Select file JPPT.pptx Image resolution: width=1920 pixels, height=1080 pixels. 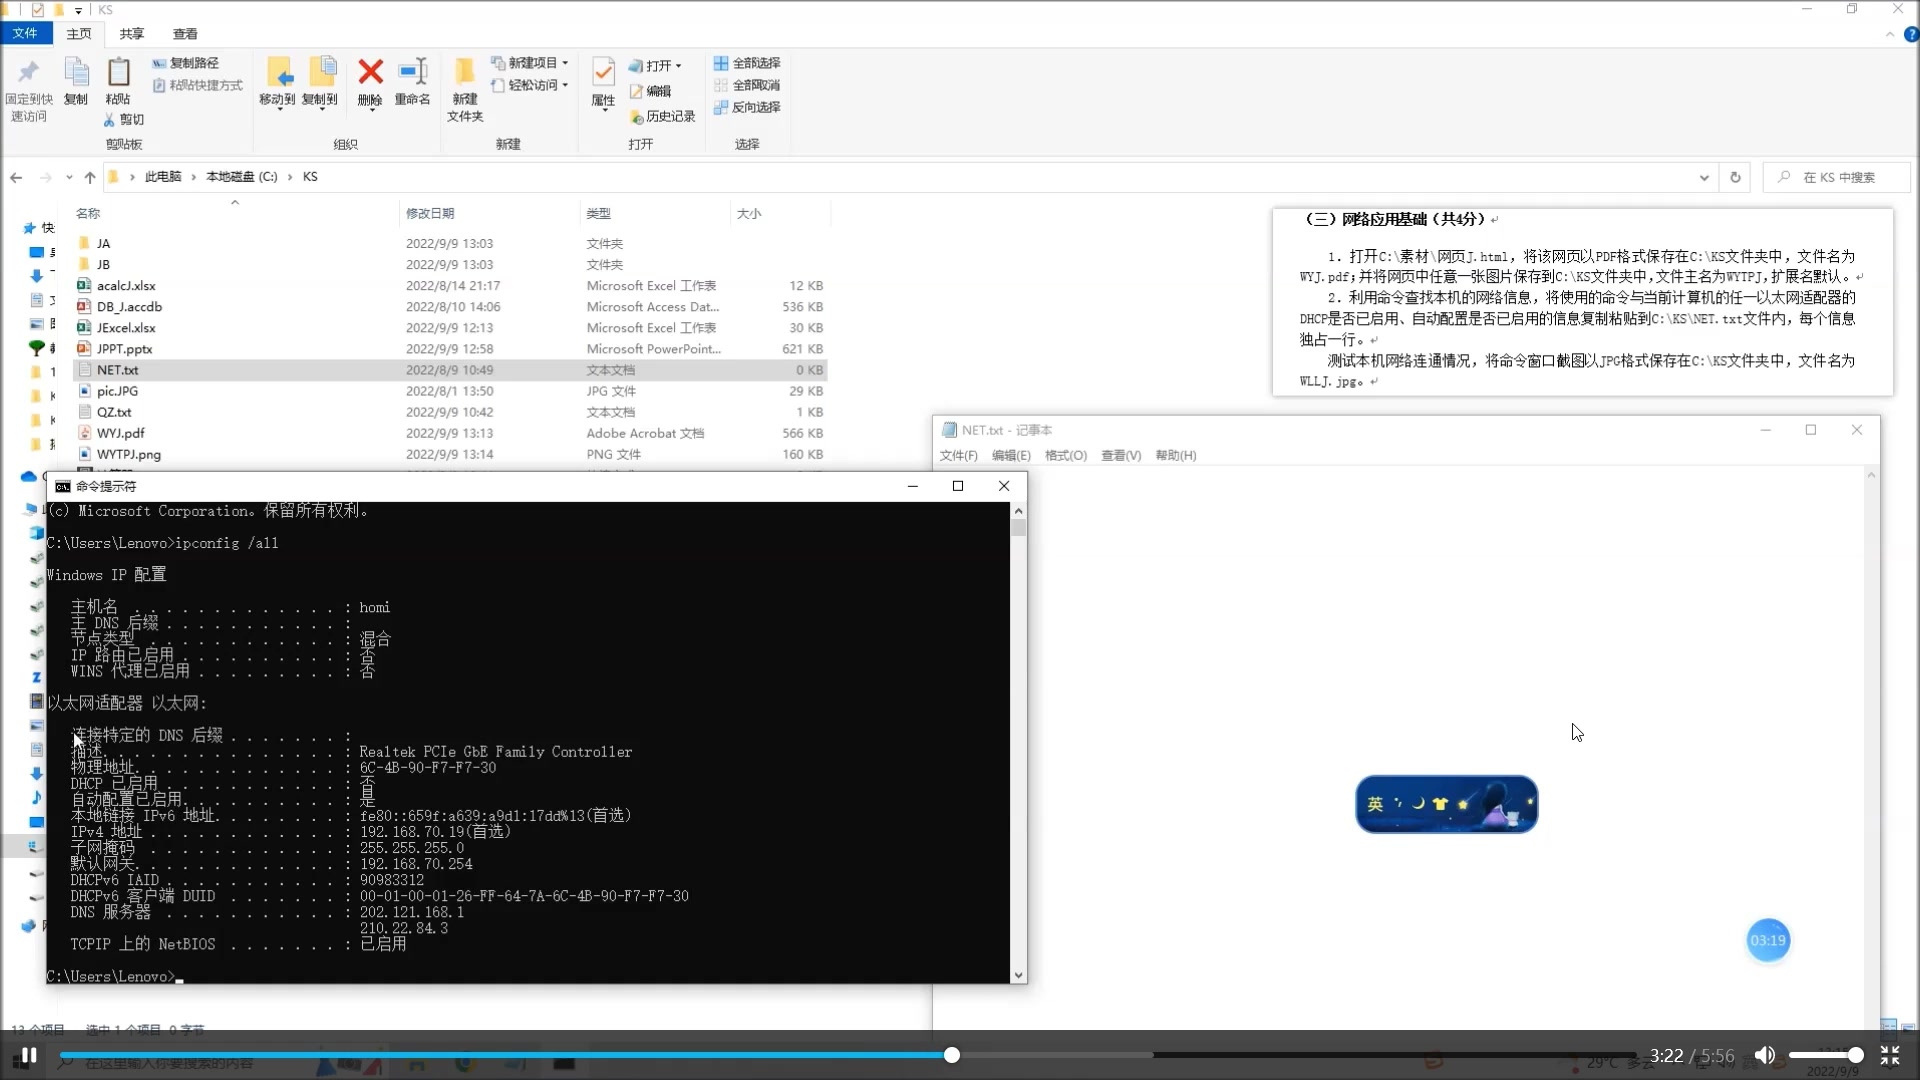(x=450, y=348)
